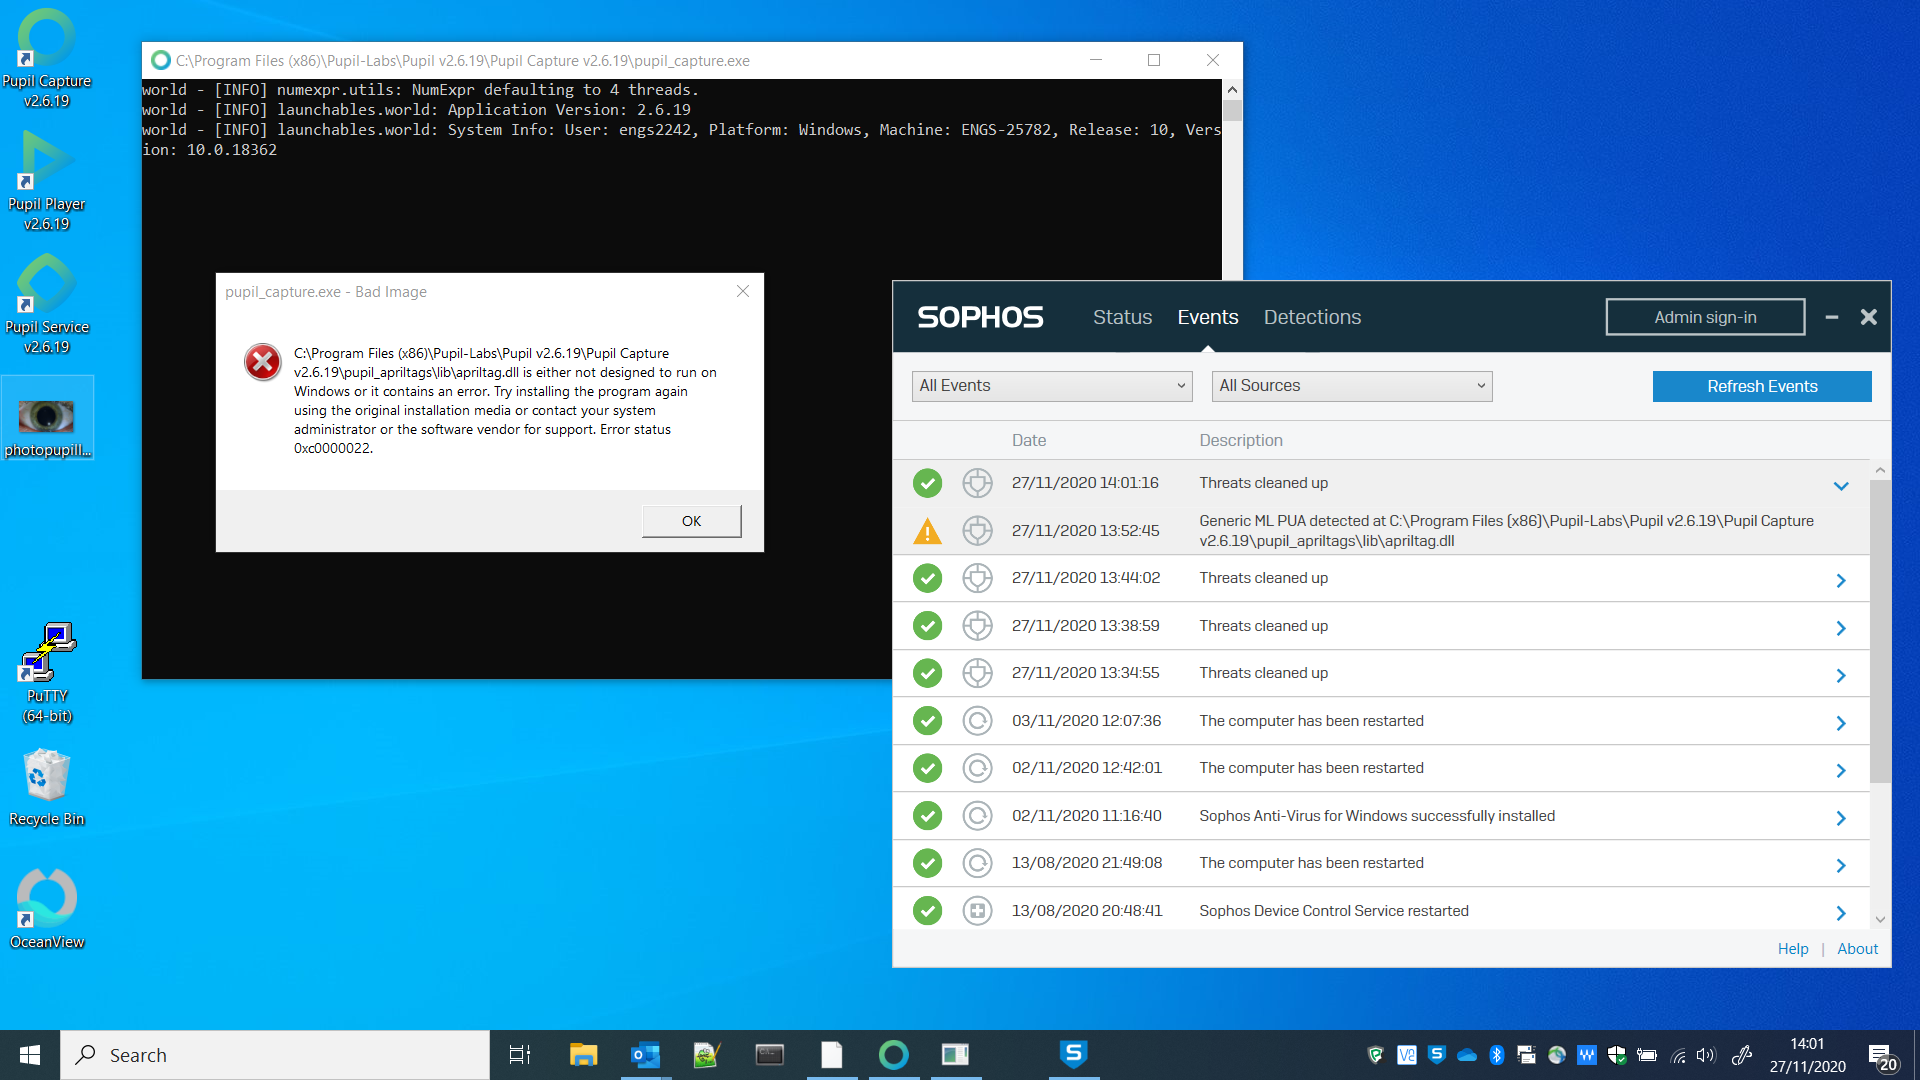Switch to Pupil Capture taskbar icon
This screenshot has height=1080, width=1920.
[893, 1055]
